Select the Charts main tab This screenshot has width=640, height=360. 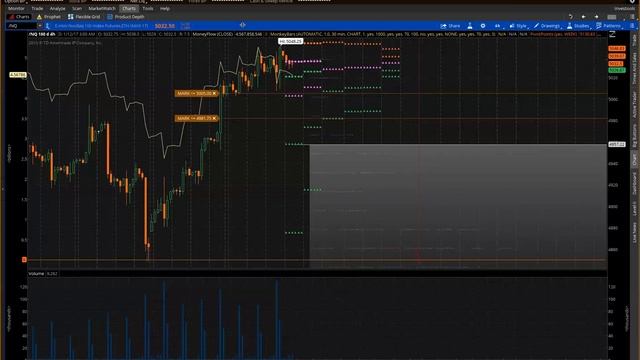129,9
